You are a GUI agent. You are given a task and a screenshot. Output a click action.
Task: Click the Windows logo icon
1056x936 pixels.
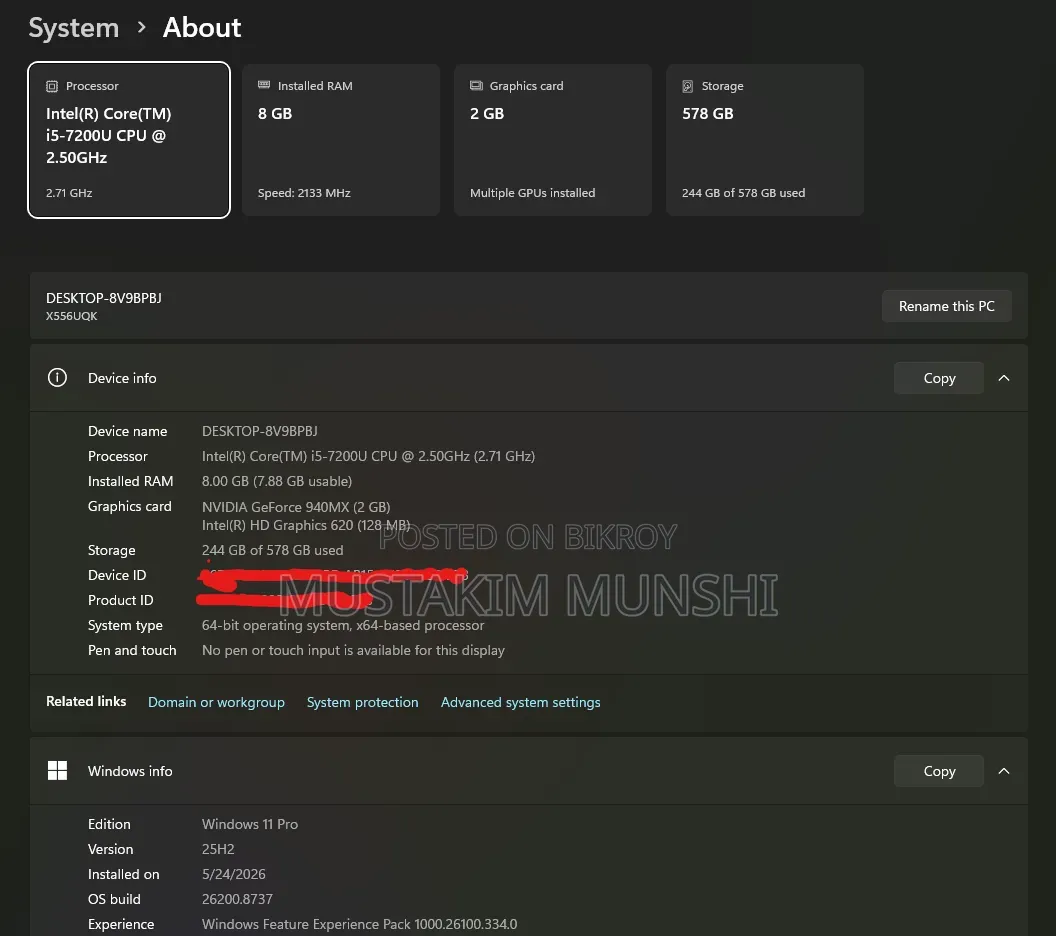(57, 770)
